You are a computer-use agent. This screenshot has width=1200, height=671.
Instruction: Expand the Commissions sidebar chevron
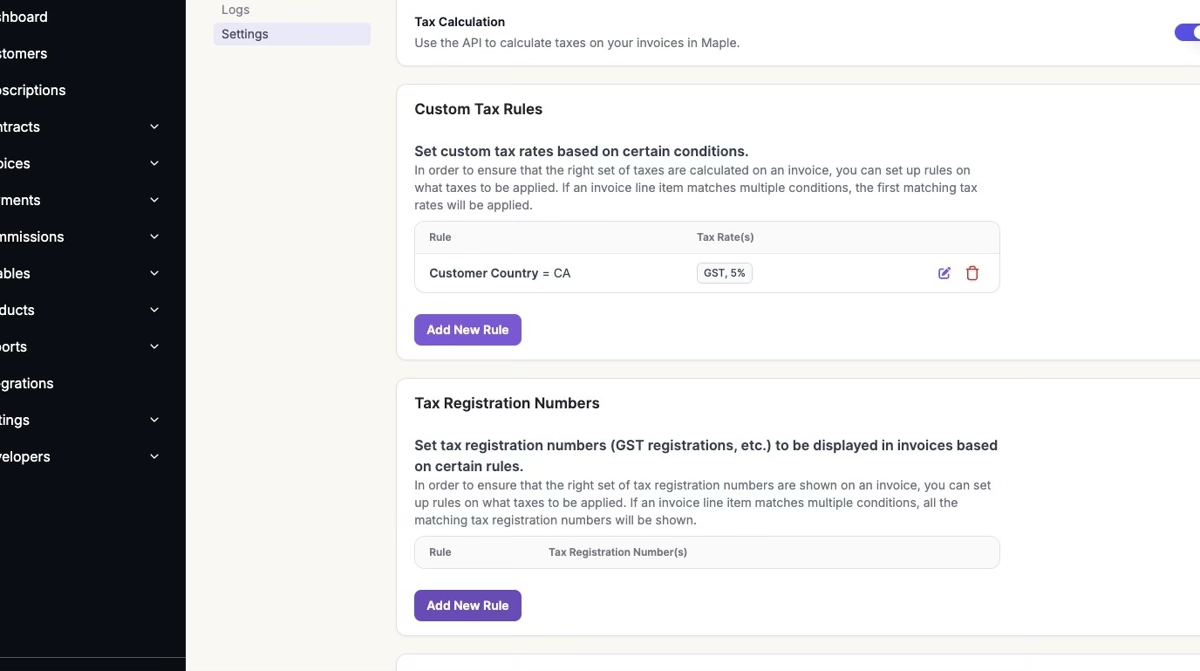pyautogui.click(x=154, y=237)
